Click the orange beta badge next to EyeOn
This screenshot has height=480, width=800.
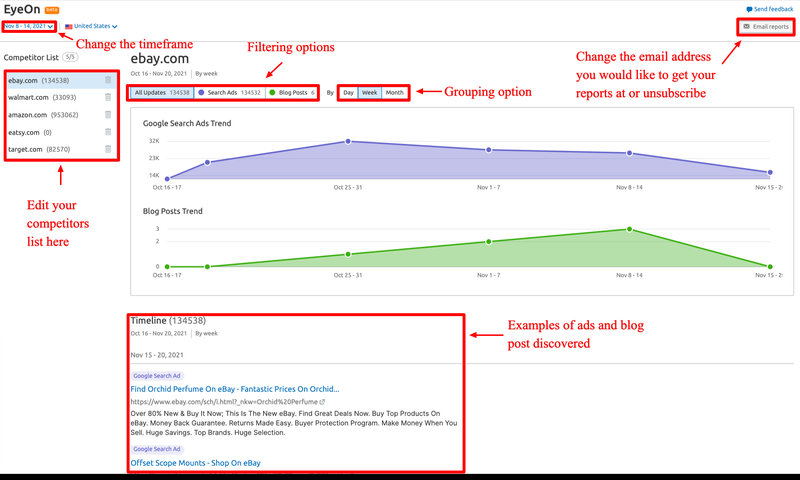coord(52,10)
